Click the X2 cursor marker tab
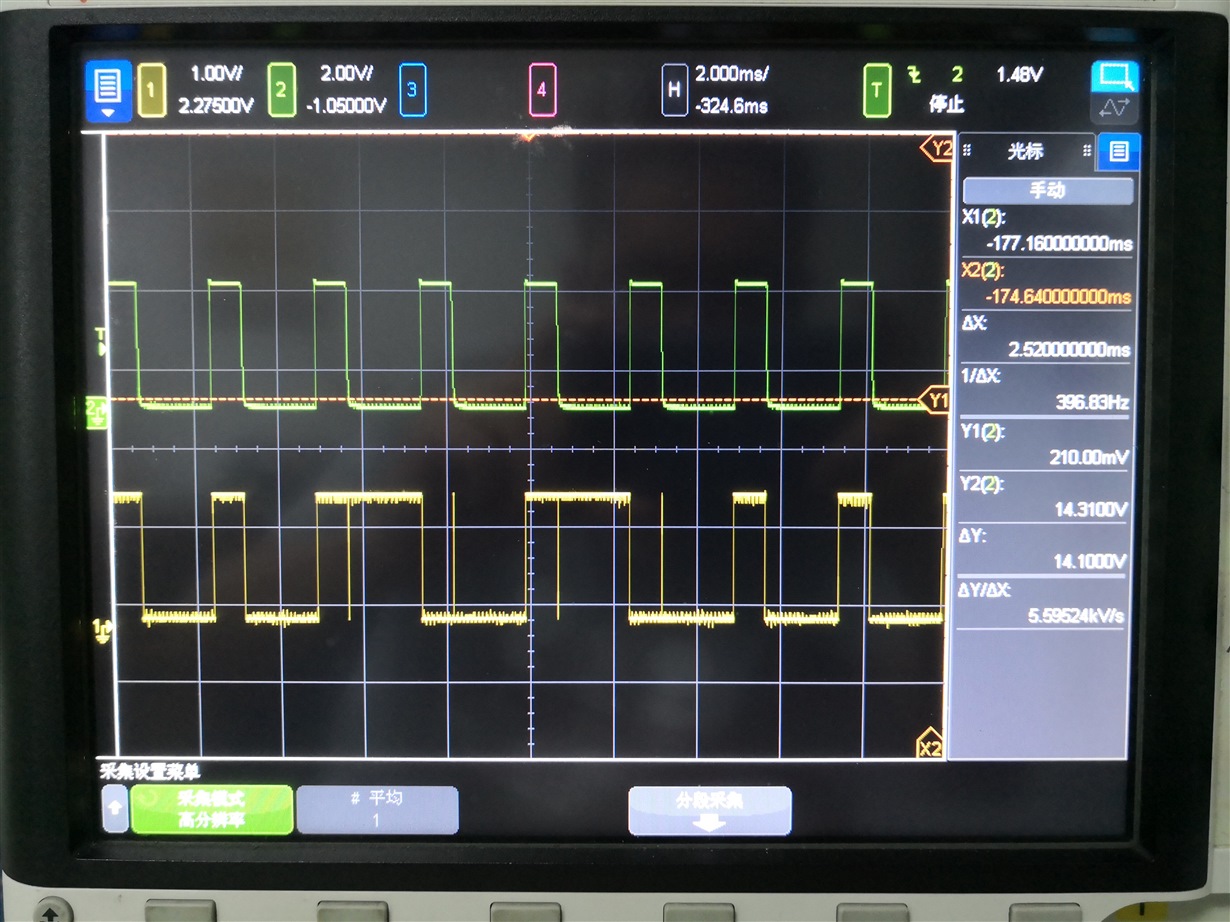Image resolution: width=1230 pixels, height=922 pixels. coord(930,746)
